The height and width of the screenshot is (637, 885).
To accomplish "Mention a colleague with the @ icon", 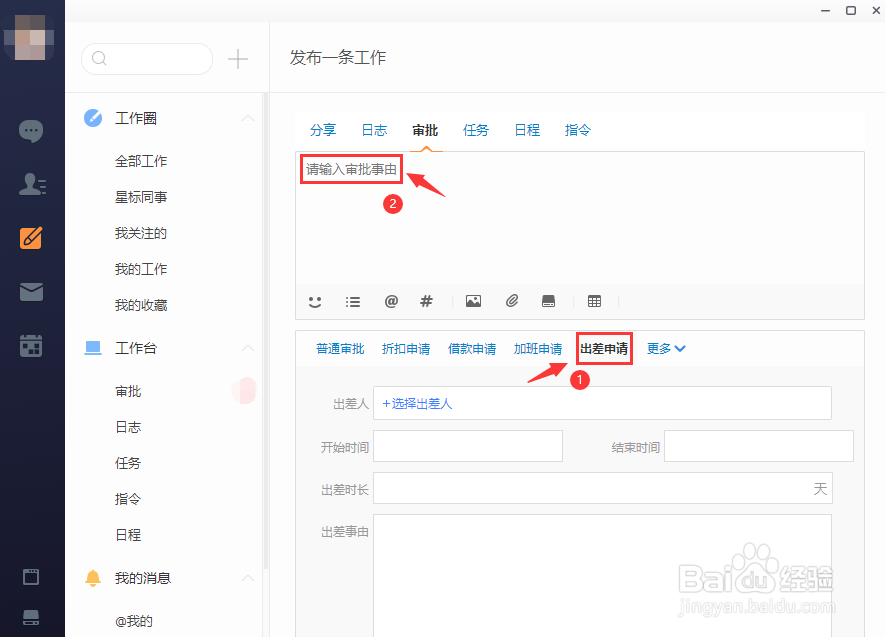I will 391,301.
